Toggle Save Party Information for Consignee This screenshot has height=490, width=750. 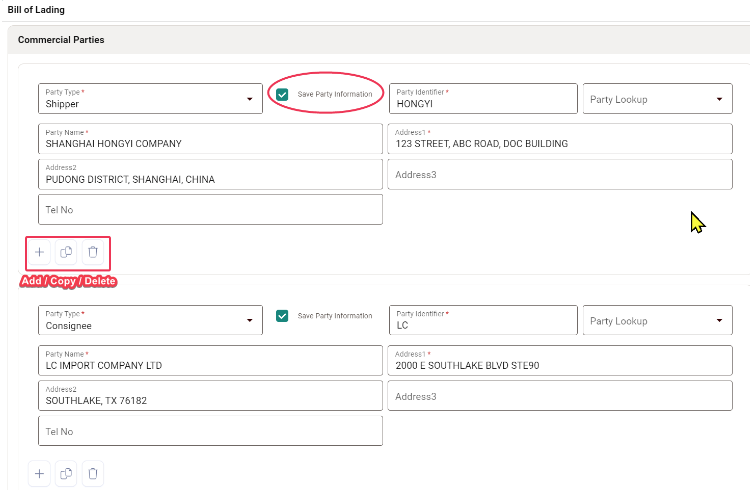coord(282,316)
